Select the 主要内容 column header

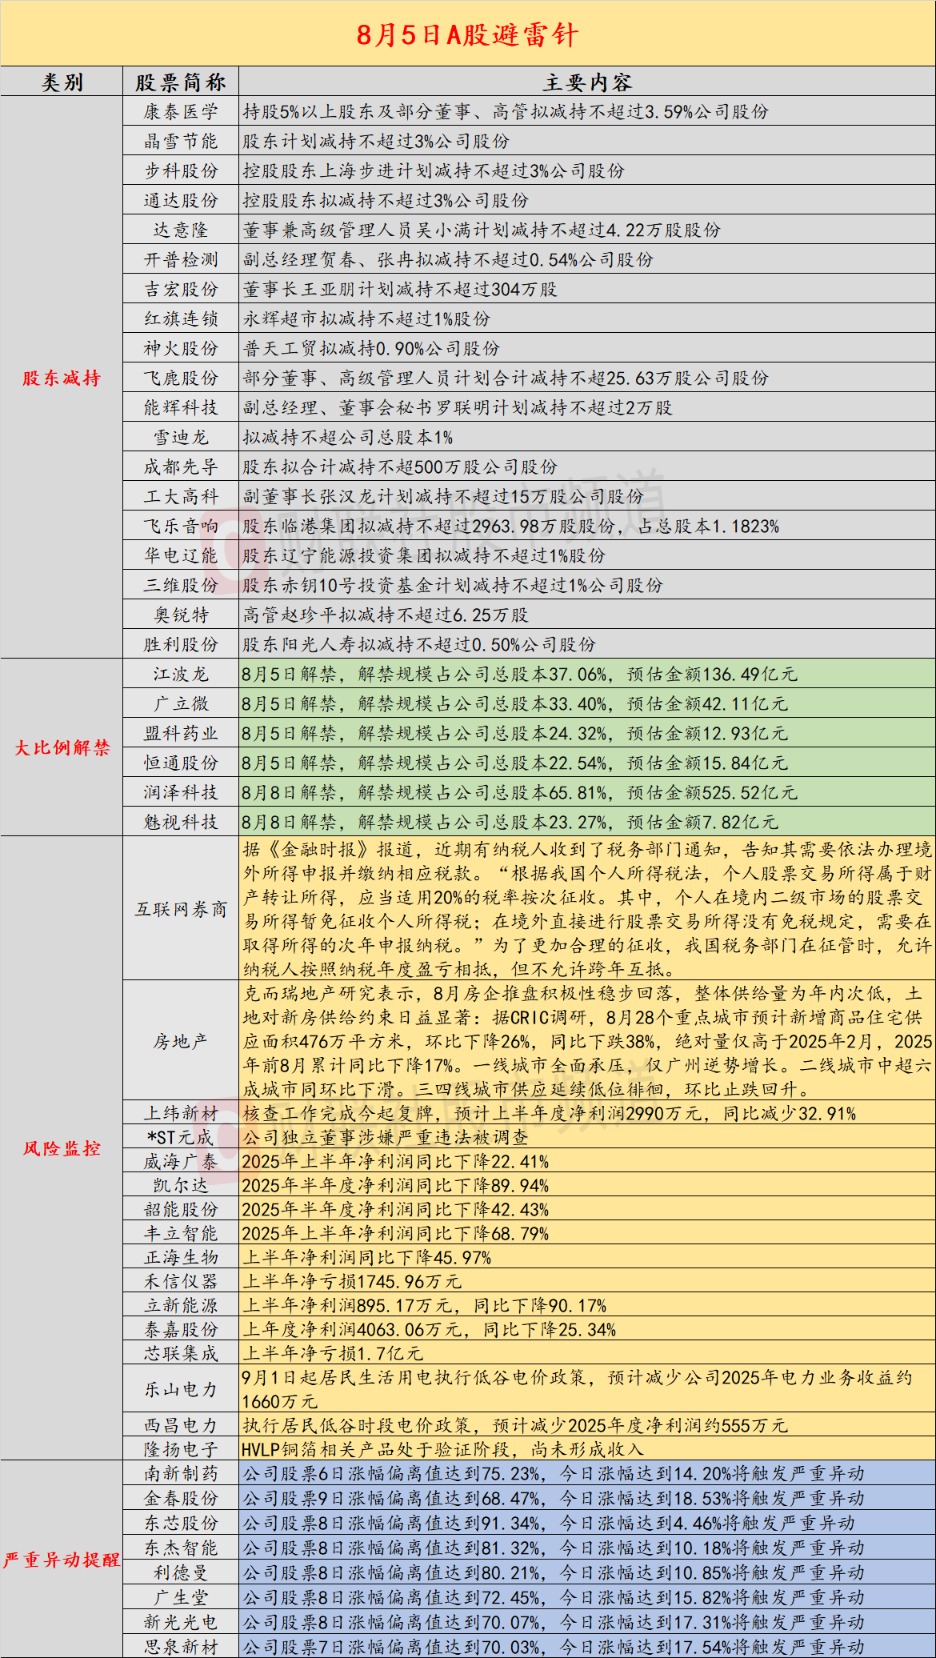point(587,82)
